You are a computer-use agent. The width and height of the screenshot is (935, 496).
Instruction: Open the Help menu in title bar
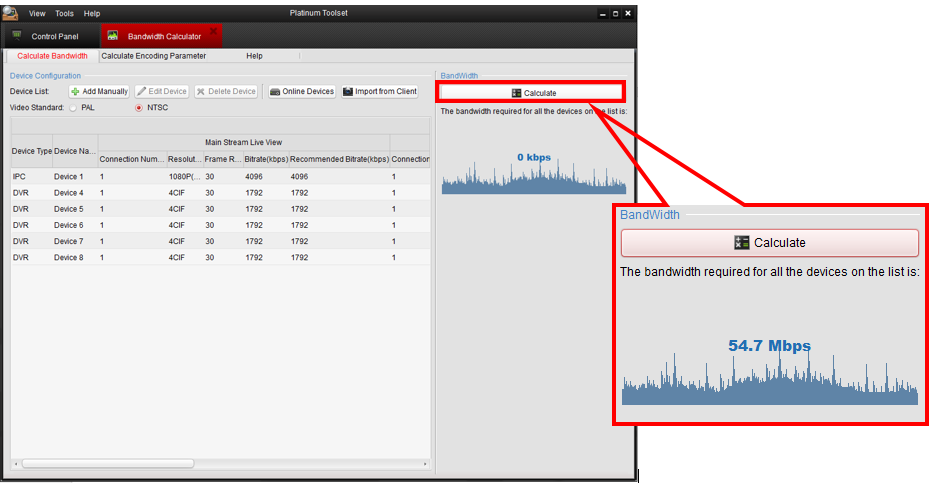click(x=92, y=14)
